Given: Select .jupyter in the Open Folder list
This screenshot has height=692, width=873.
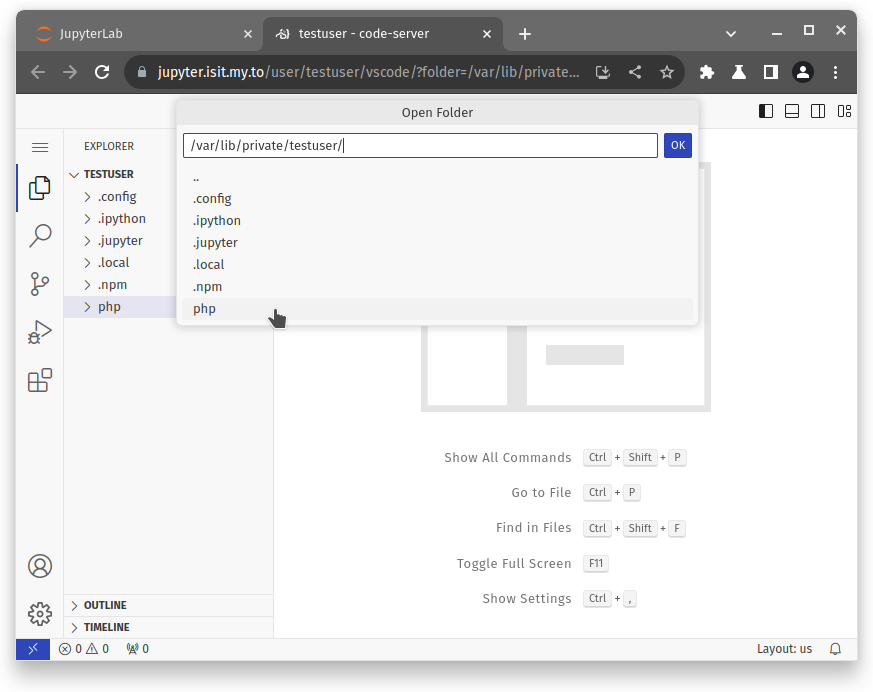Looking at the screenshot, I should point(215,243).
